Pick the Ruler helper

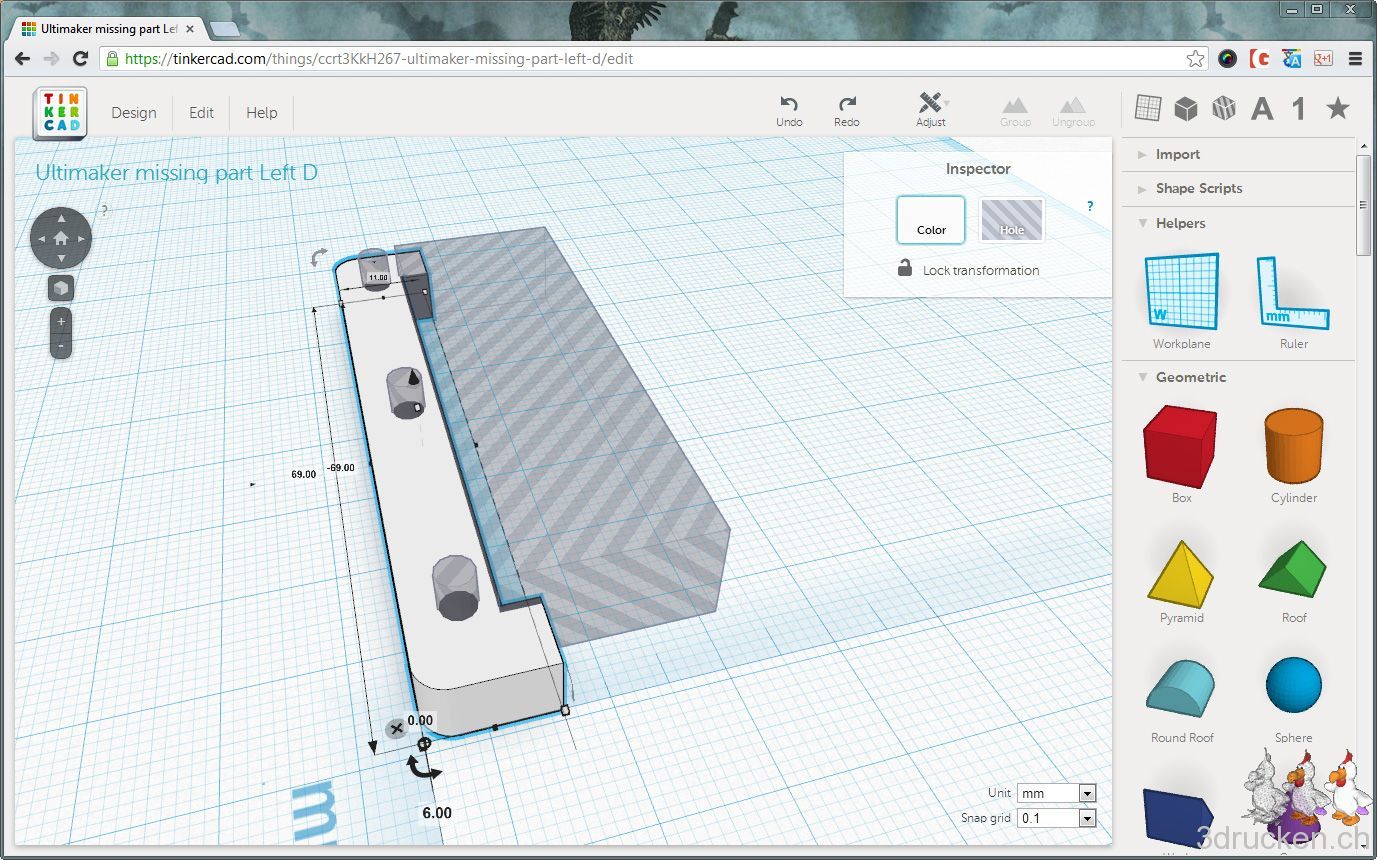(1294, 300)
